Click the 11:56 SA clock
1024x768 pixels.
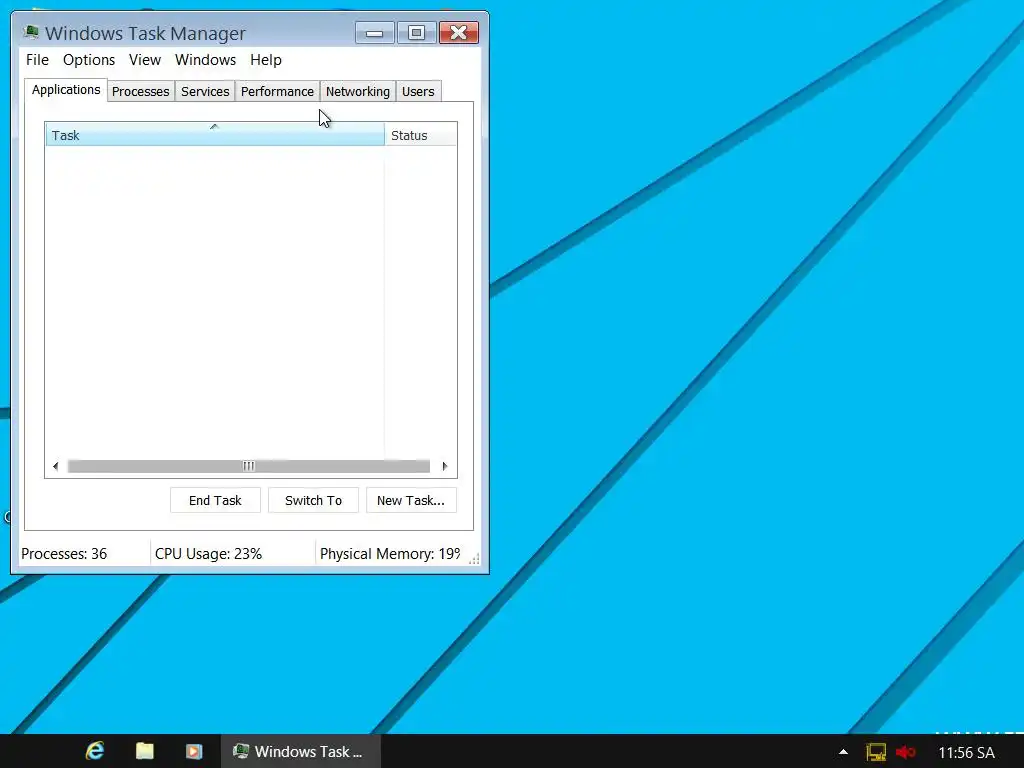coord(966,752)
